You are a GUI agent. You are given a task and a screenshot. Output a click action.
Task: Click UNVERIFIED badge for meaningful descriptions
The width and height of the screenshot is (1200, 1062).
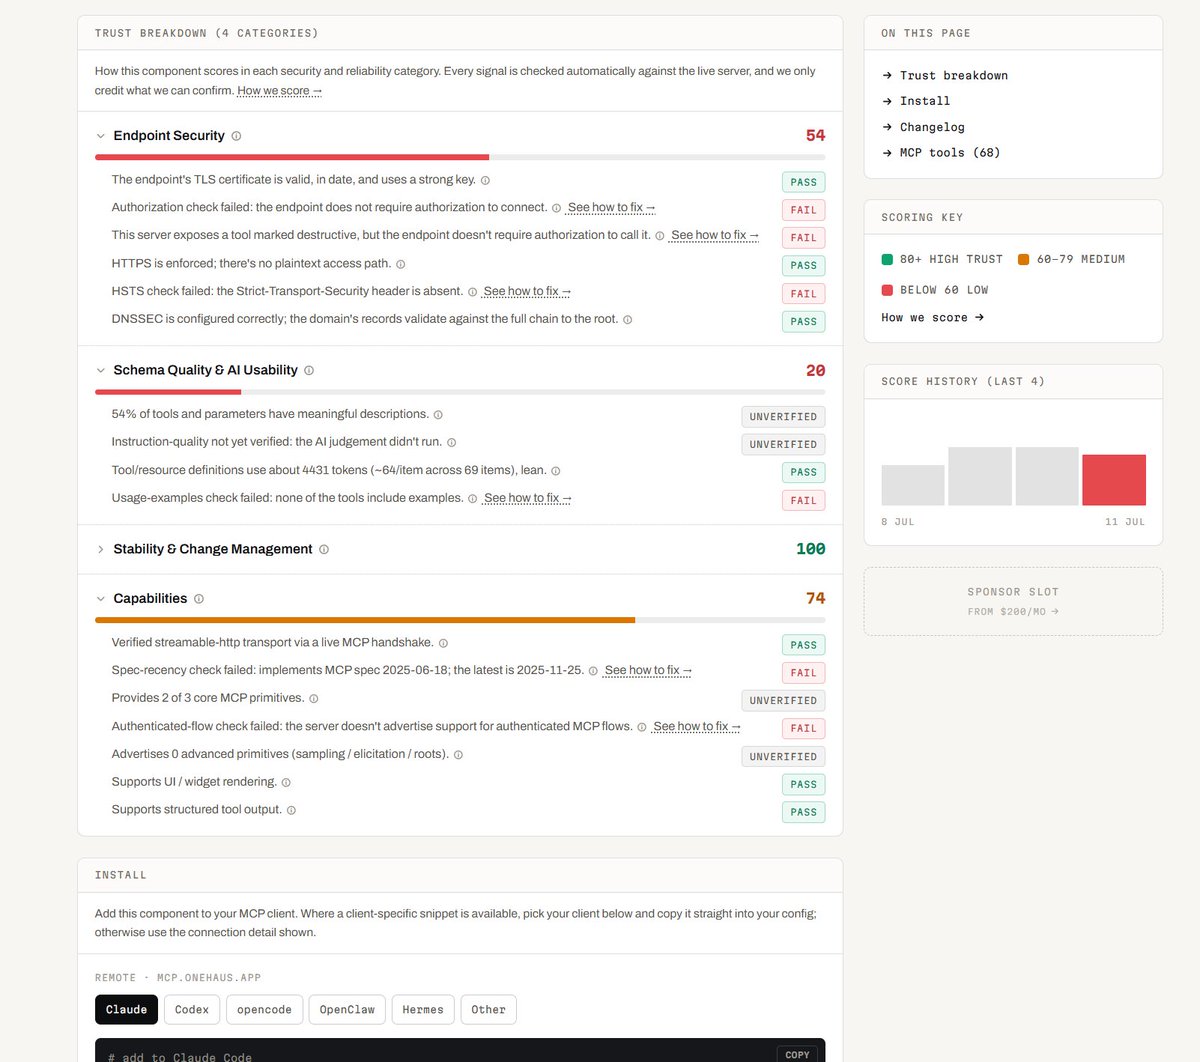coord(783,417)
